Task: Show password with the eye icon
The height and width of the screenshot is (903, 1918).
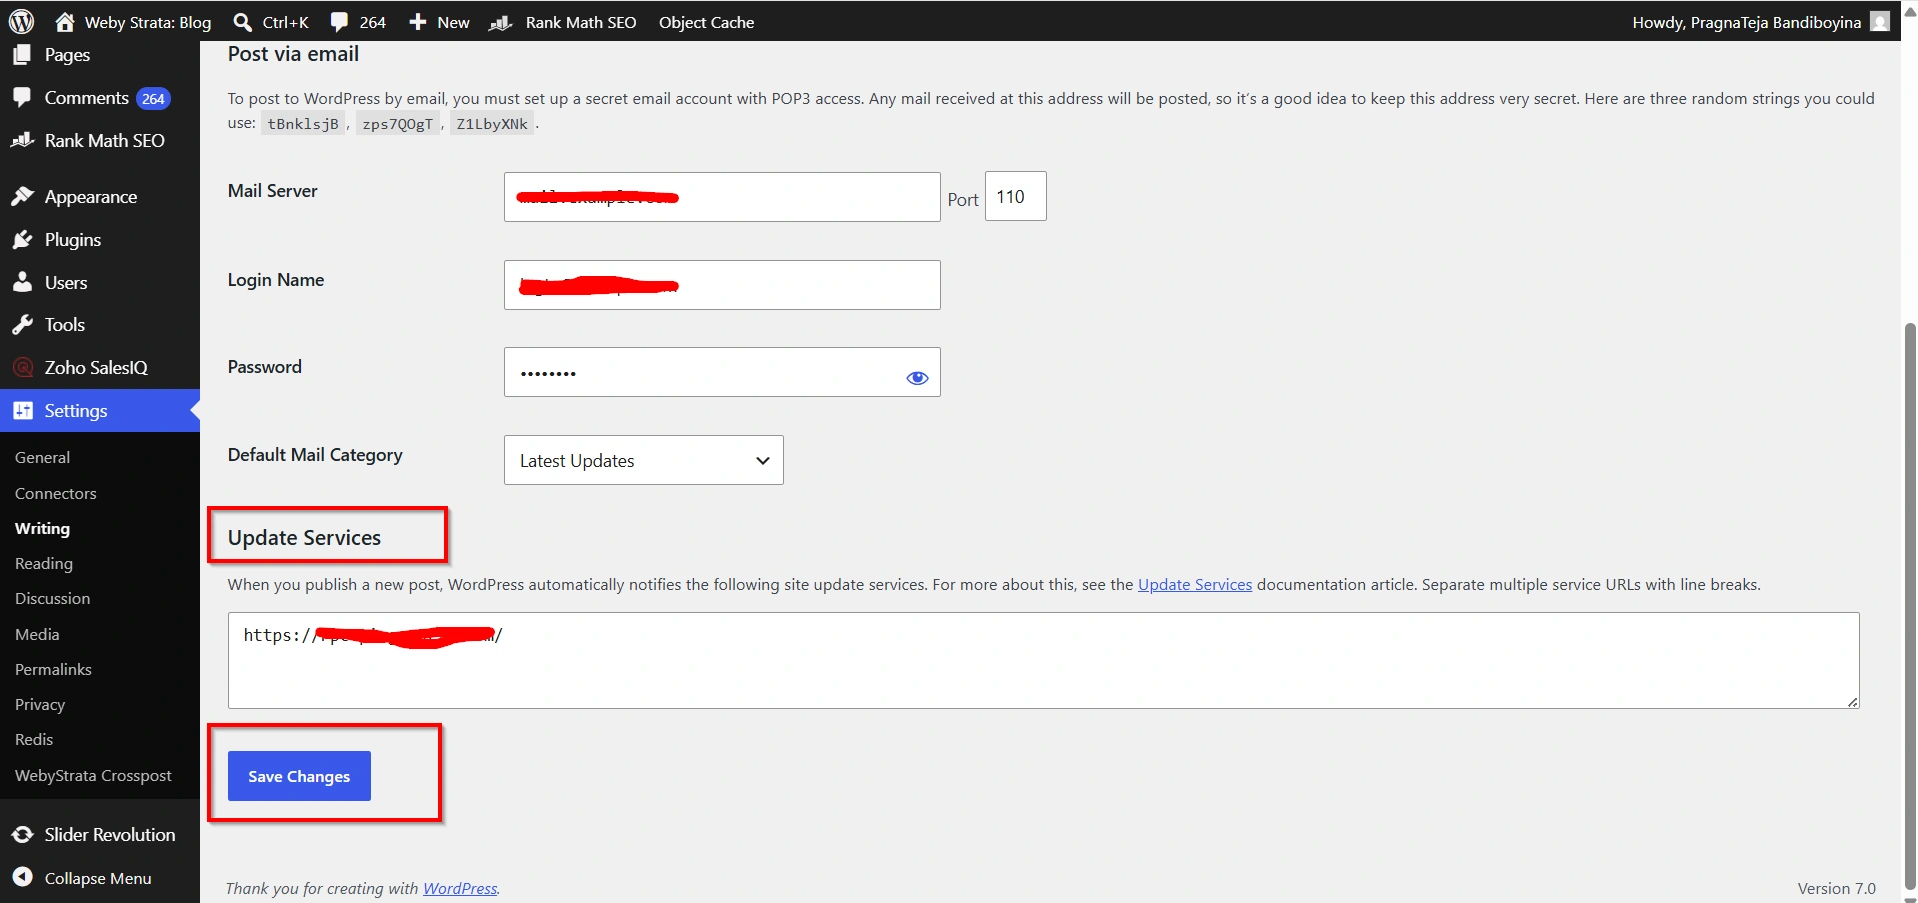Action: point(917,377)
